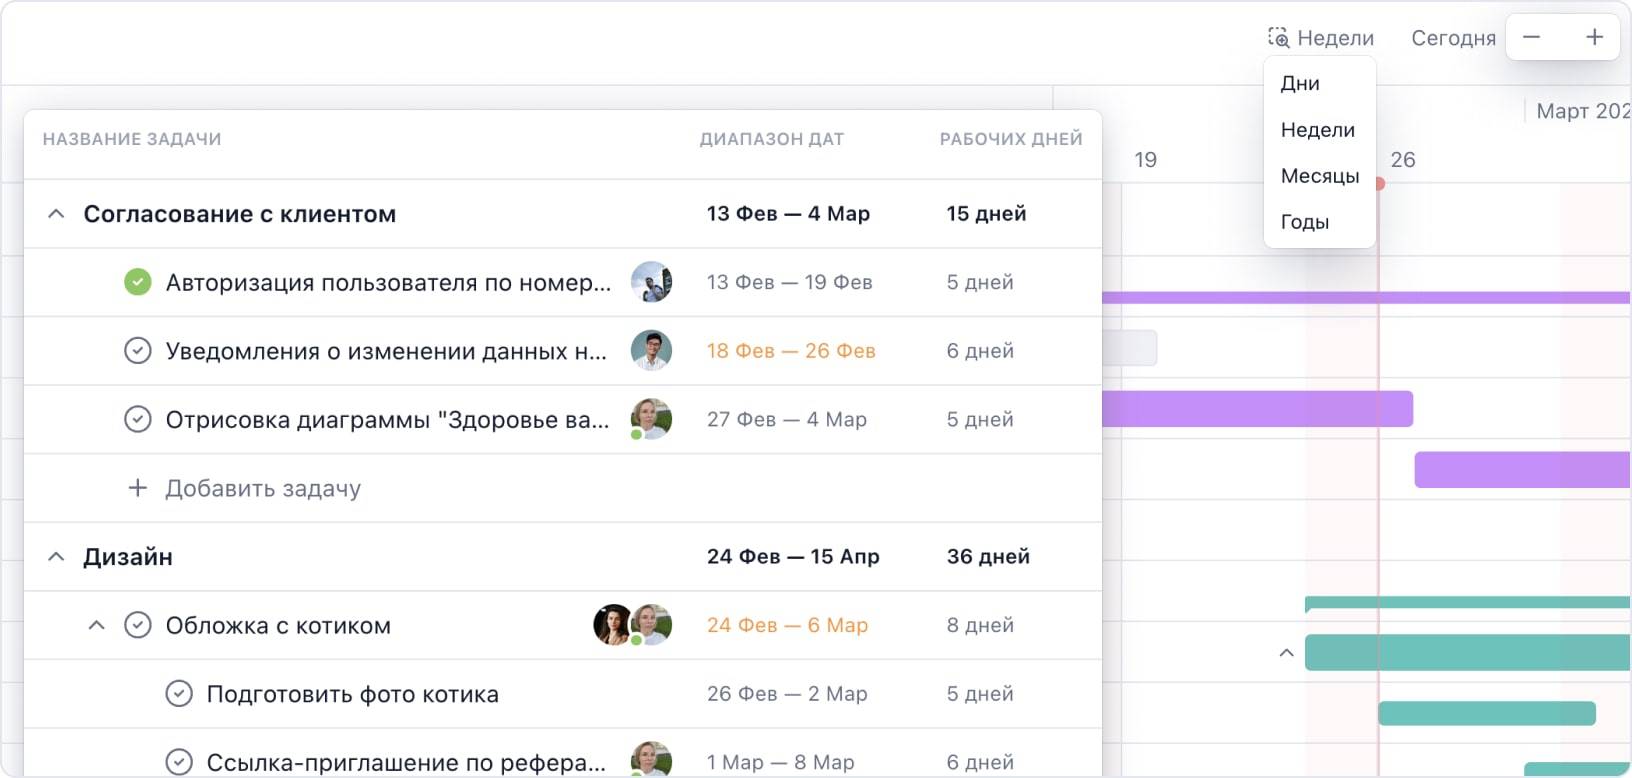Click assignee avatar on Авторизация пользователя task

pyautogui.click(x=651, y=282)
